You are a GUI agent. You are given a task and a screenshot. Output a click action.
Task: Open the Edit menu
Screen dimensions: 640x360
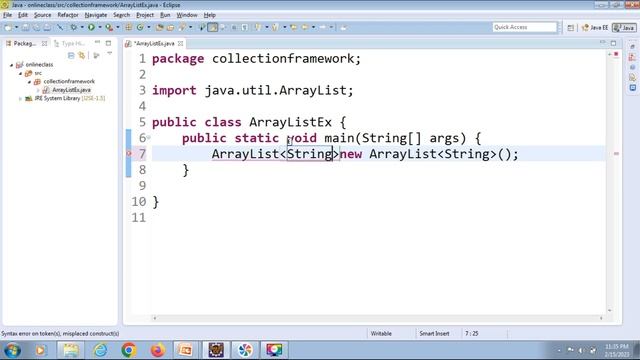(x=23, y=15)
